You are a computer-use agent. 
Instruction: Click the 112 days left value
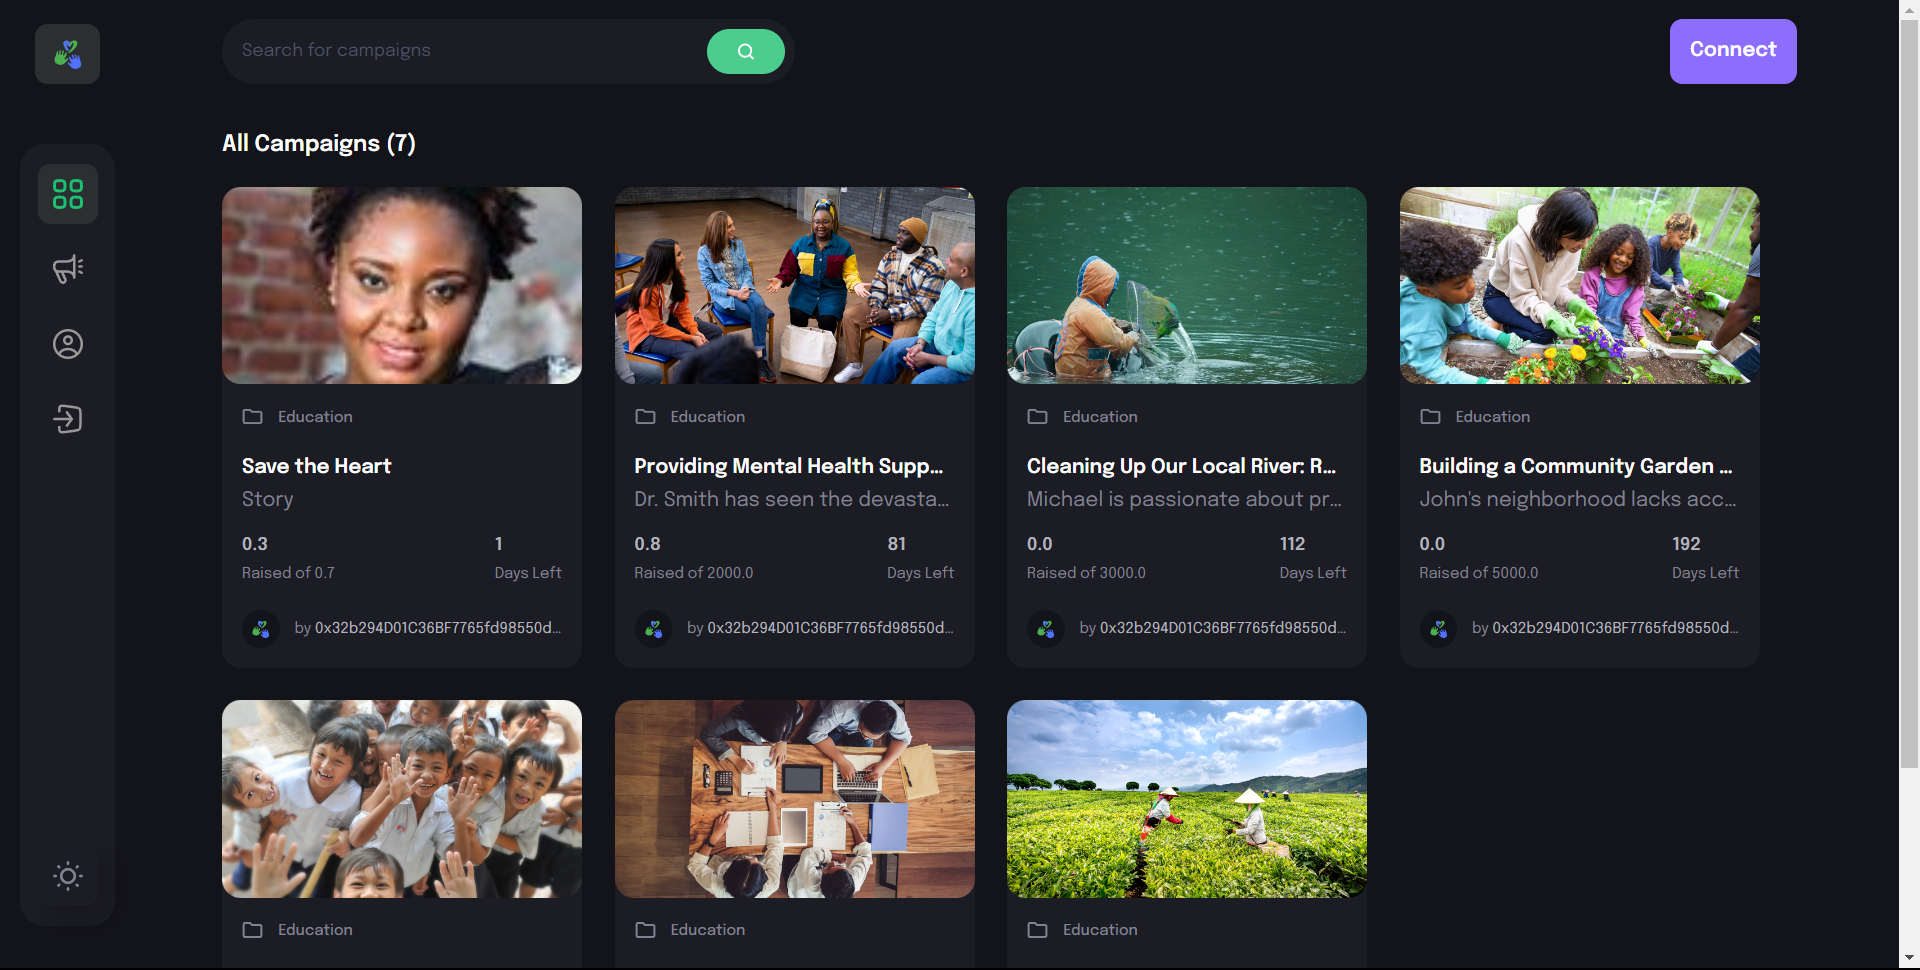click(1292, 544)
